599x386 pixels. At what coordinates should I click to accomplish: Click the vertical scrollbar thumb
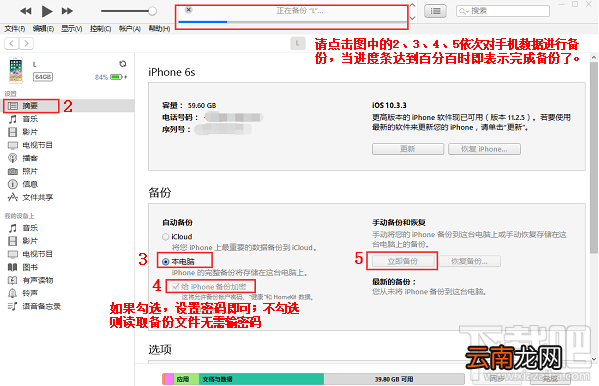(594, 157)
